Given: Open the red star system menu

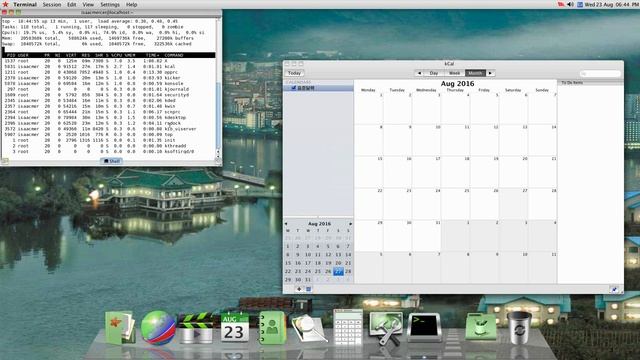Looking at the screenshot, I should coord(5,4).
